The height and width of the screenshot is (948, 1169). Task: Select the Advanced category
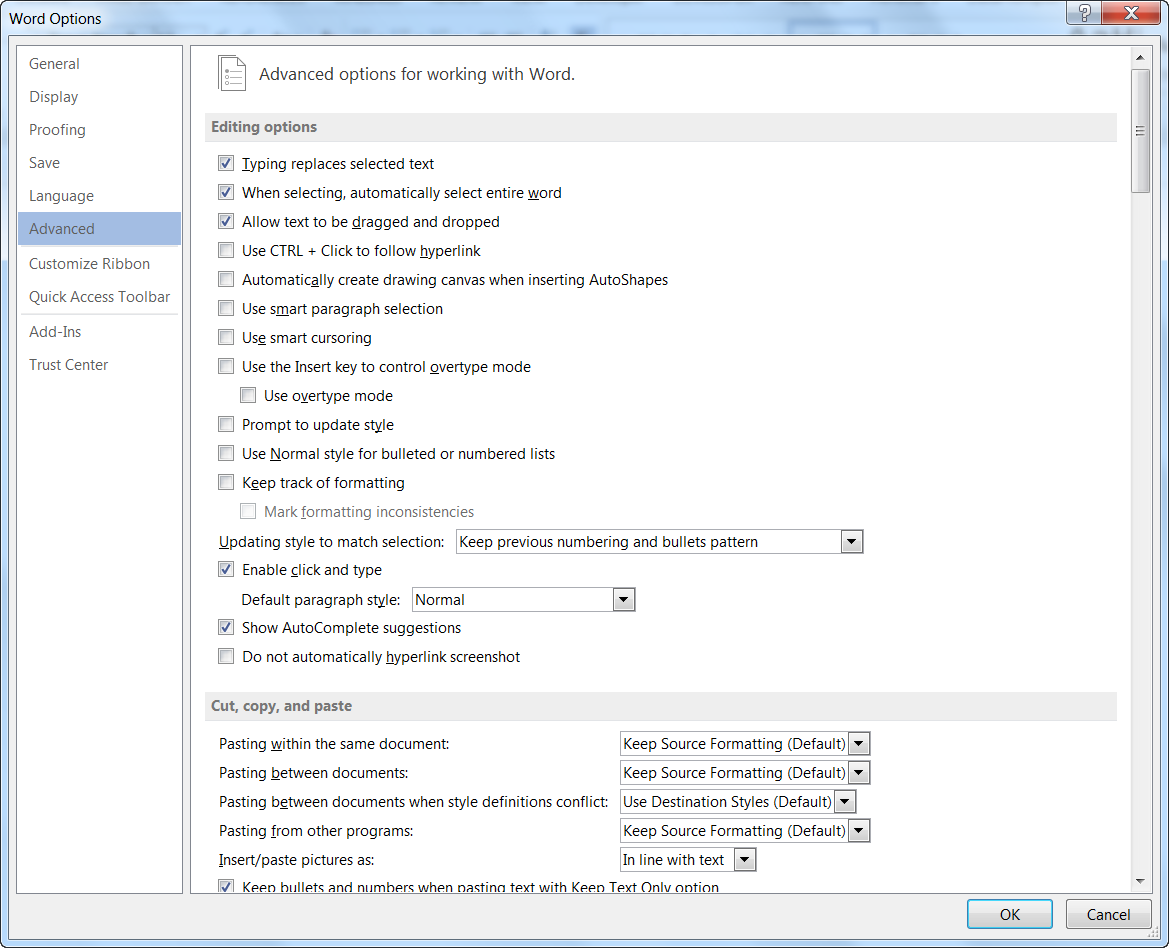tap(99, 229)
